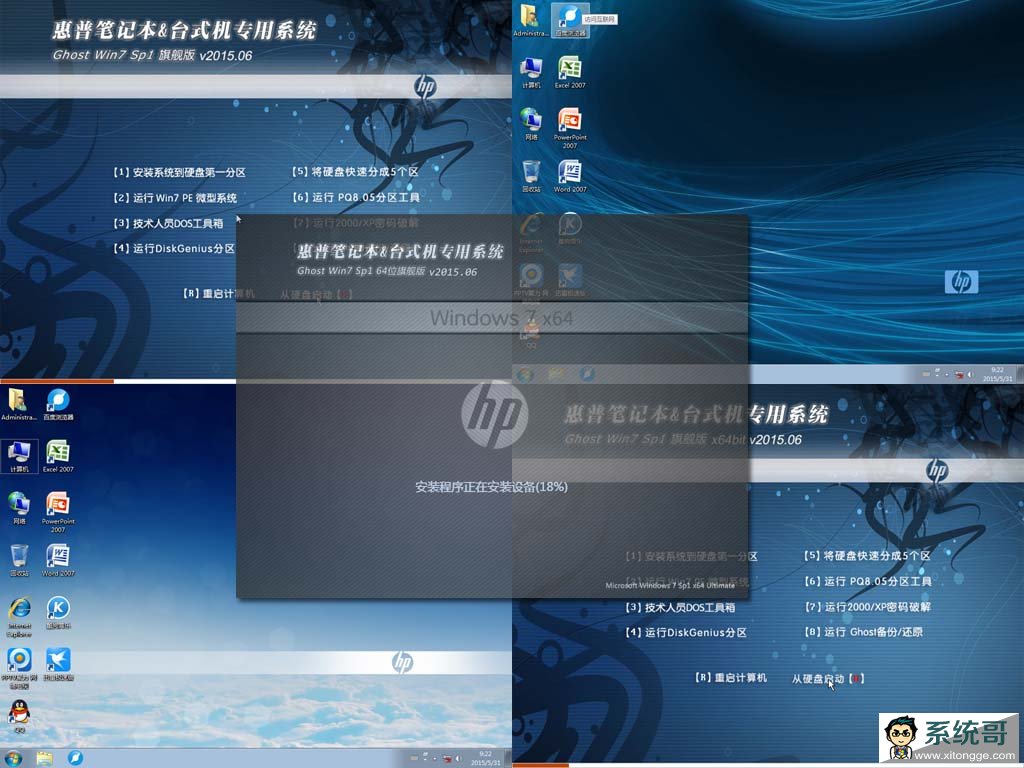Image resolution: width=1024 pixels, height=768 pixels.
Task: Pick [6] 运行 PQ8.05分区工具 in the upper boot menu
Action: coord(356,197)
